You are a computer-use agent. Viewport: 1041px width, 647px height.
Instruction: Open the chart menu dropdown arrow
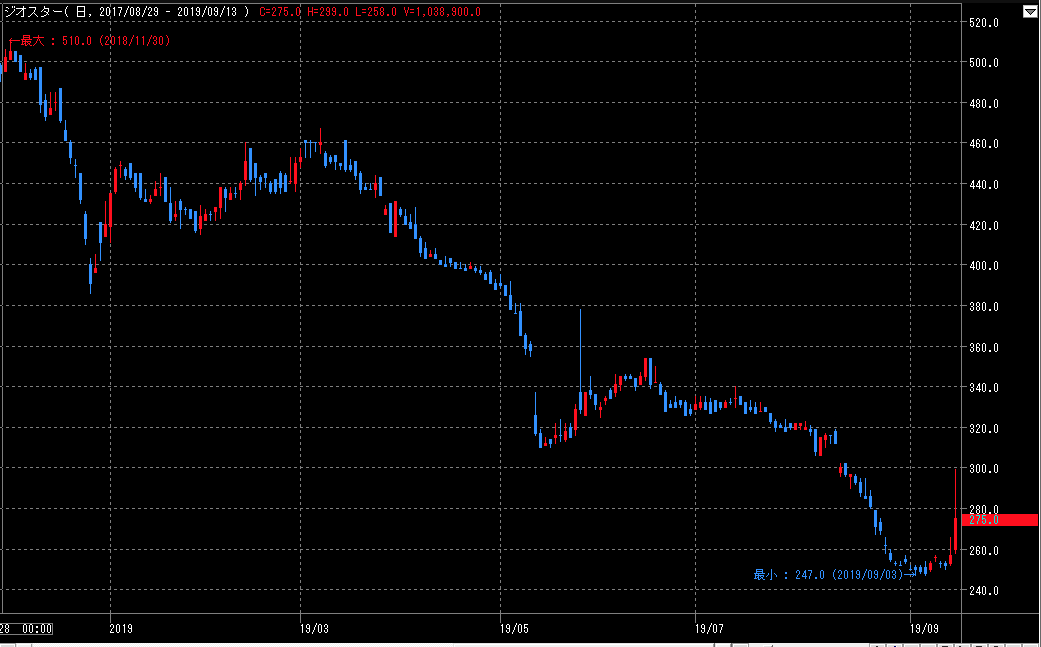tap(1030, 11)
